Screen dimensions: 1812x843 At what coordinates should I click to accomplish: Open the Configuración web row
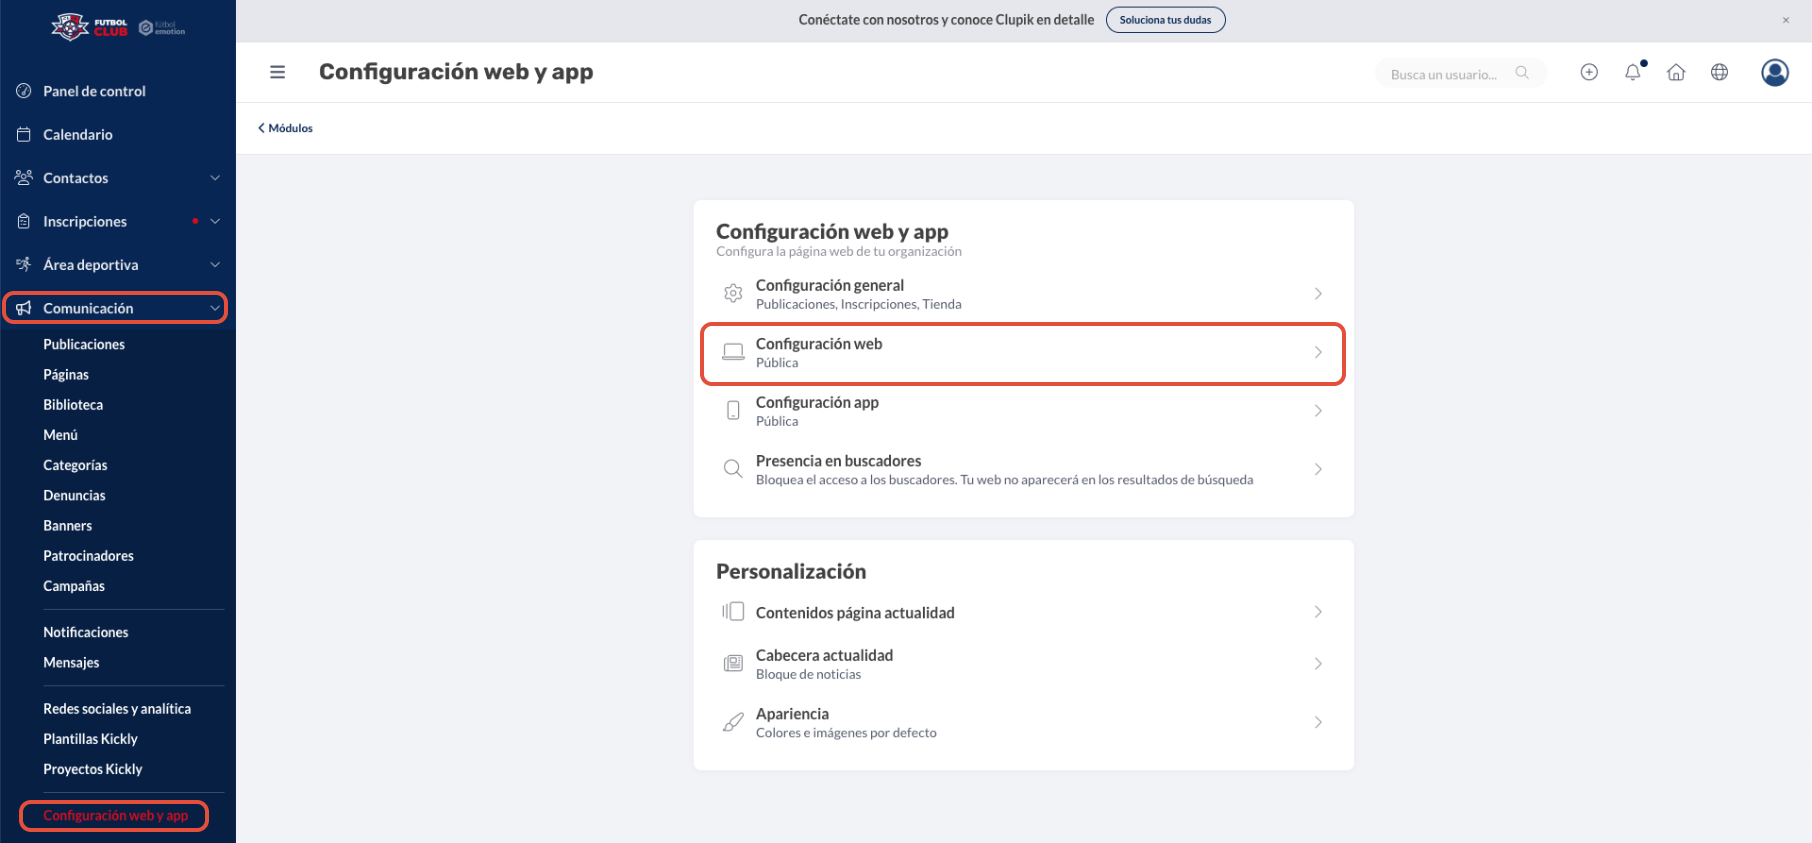1023,353
